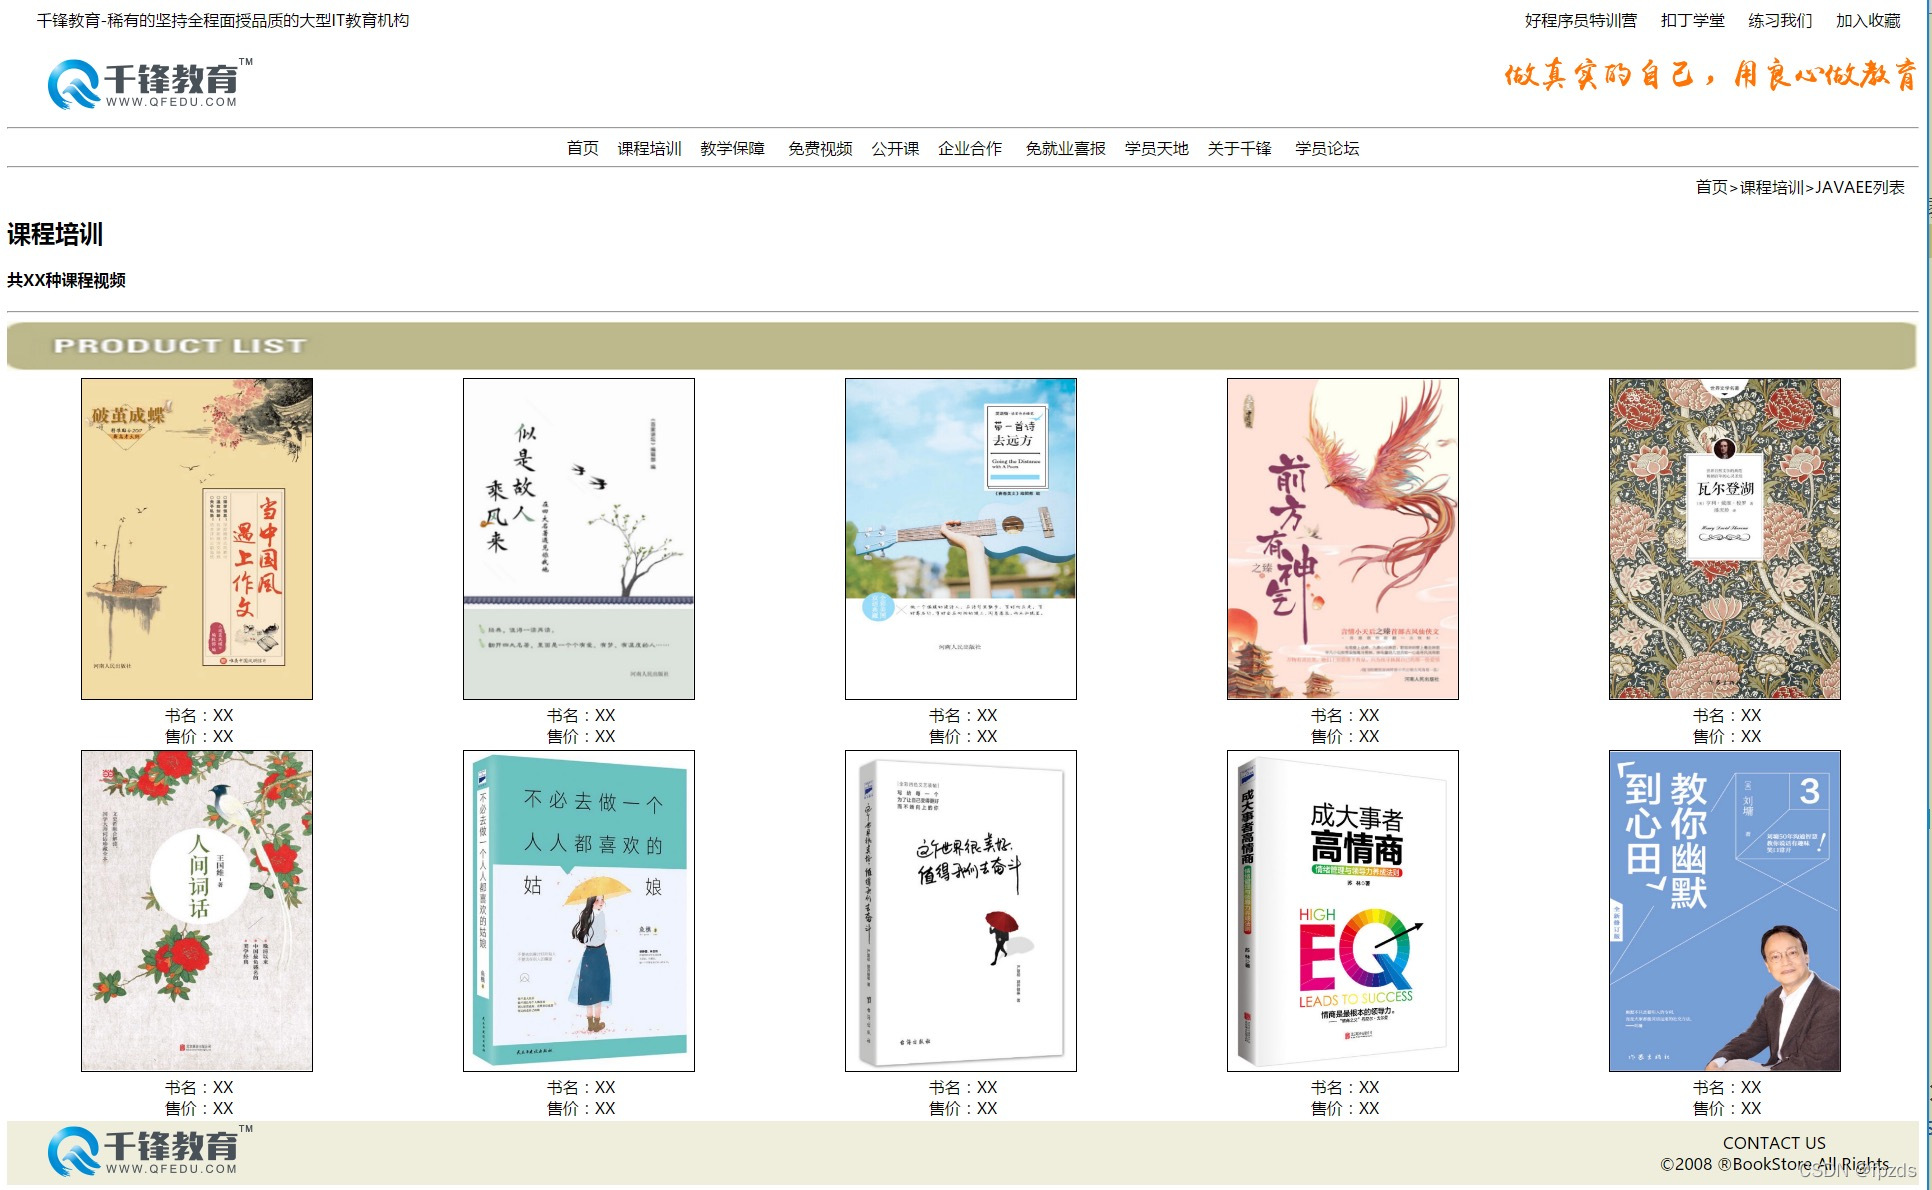Screen dimensions: 1932x1190
Task: Click the 千锋教育-稀有的坚持全程面授品质 tagline
Action: [223, 20]
